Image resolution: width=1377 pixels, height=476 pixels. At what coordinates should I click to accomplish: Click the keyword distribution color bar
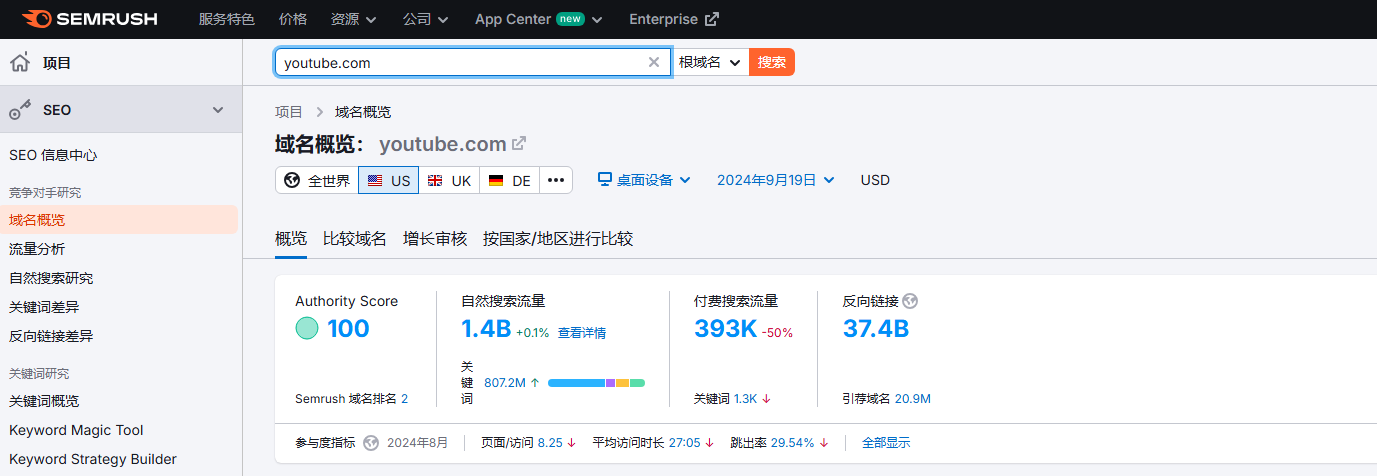[596, 382]
